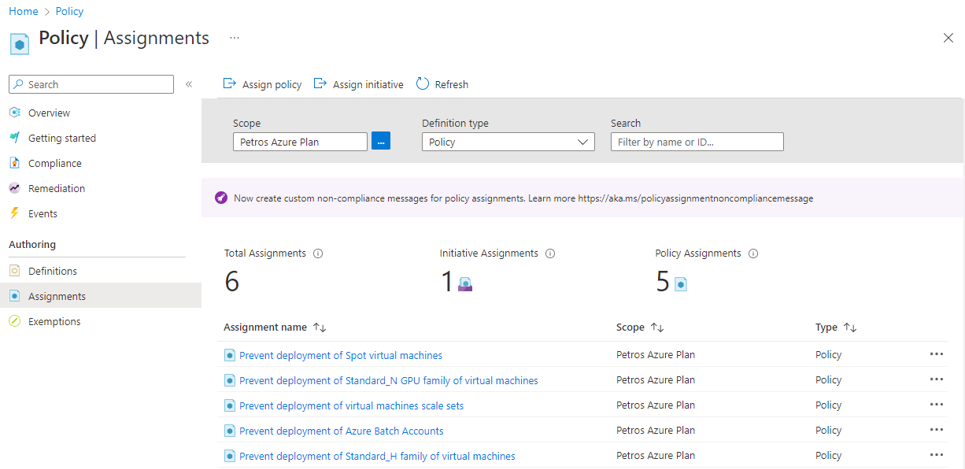Click the Exemptions icon in the sidebar
This screenshot has height=469, width=965.
(x=15, y=321)
